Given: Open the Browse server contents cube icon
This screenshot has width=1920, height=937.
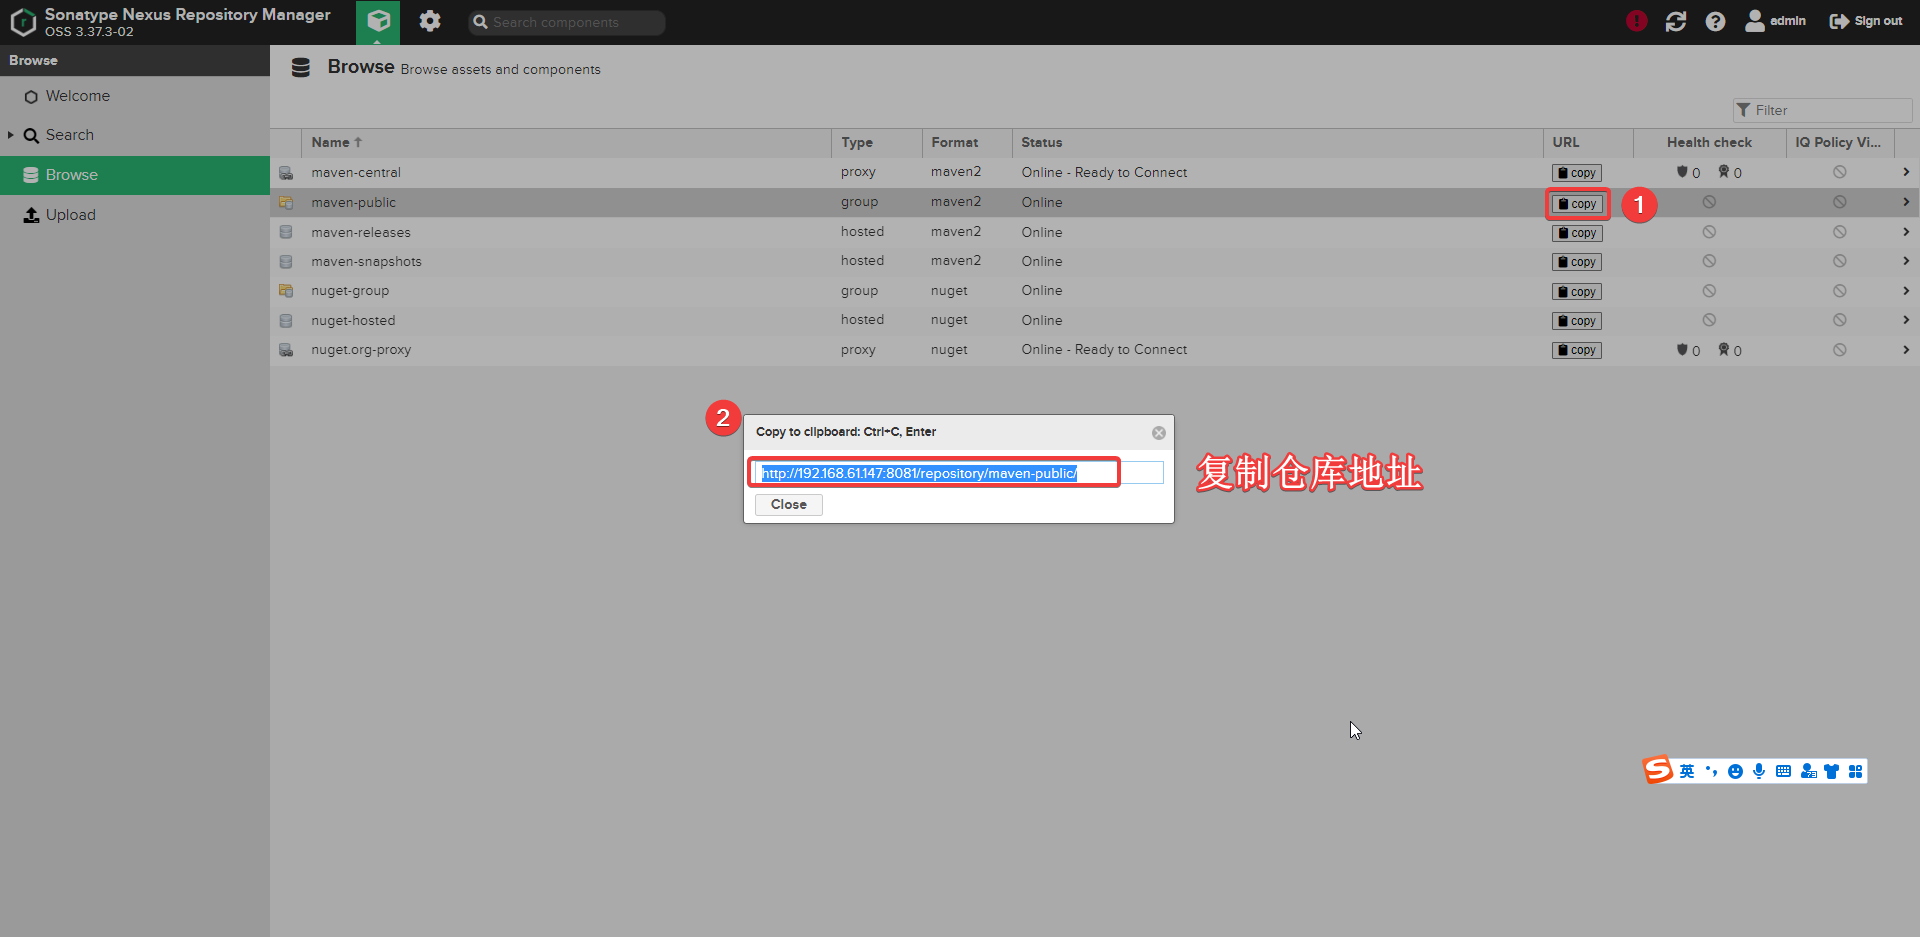Looking at the screenshot, I should (x=378, y=21).
